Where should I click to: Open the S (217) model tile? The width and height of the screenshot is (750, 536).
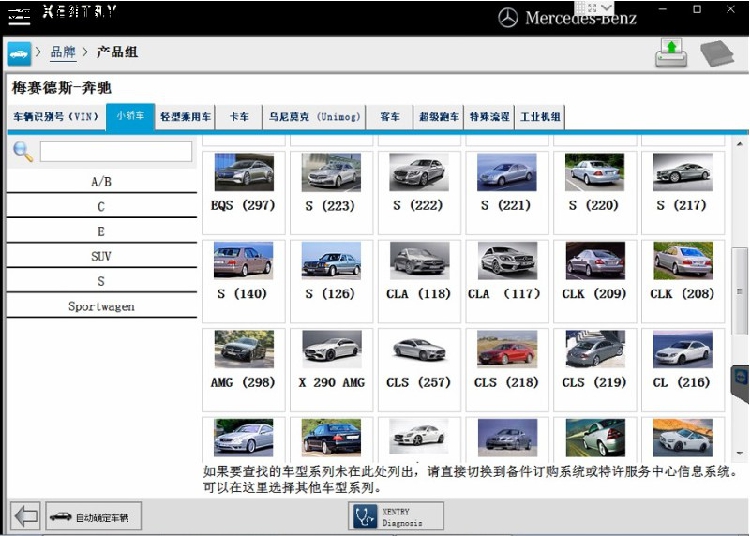click(x=683, y=192)
